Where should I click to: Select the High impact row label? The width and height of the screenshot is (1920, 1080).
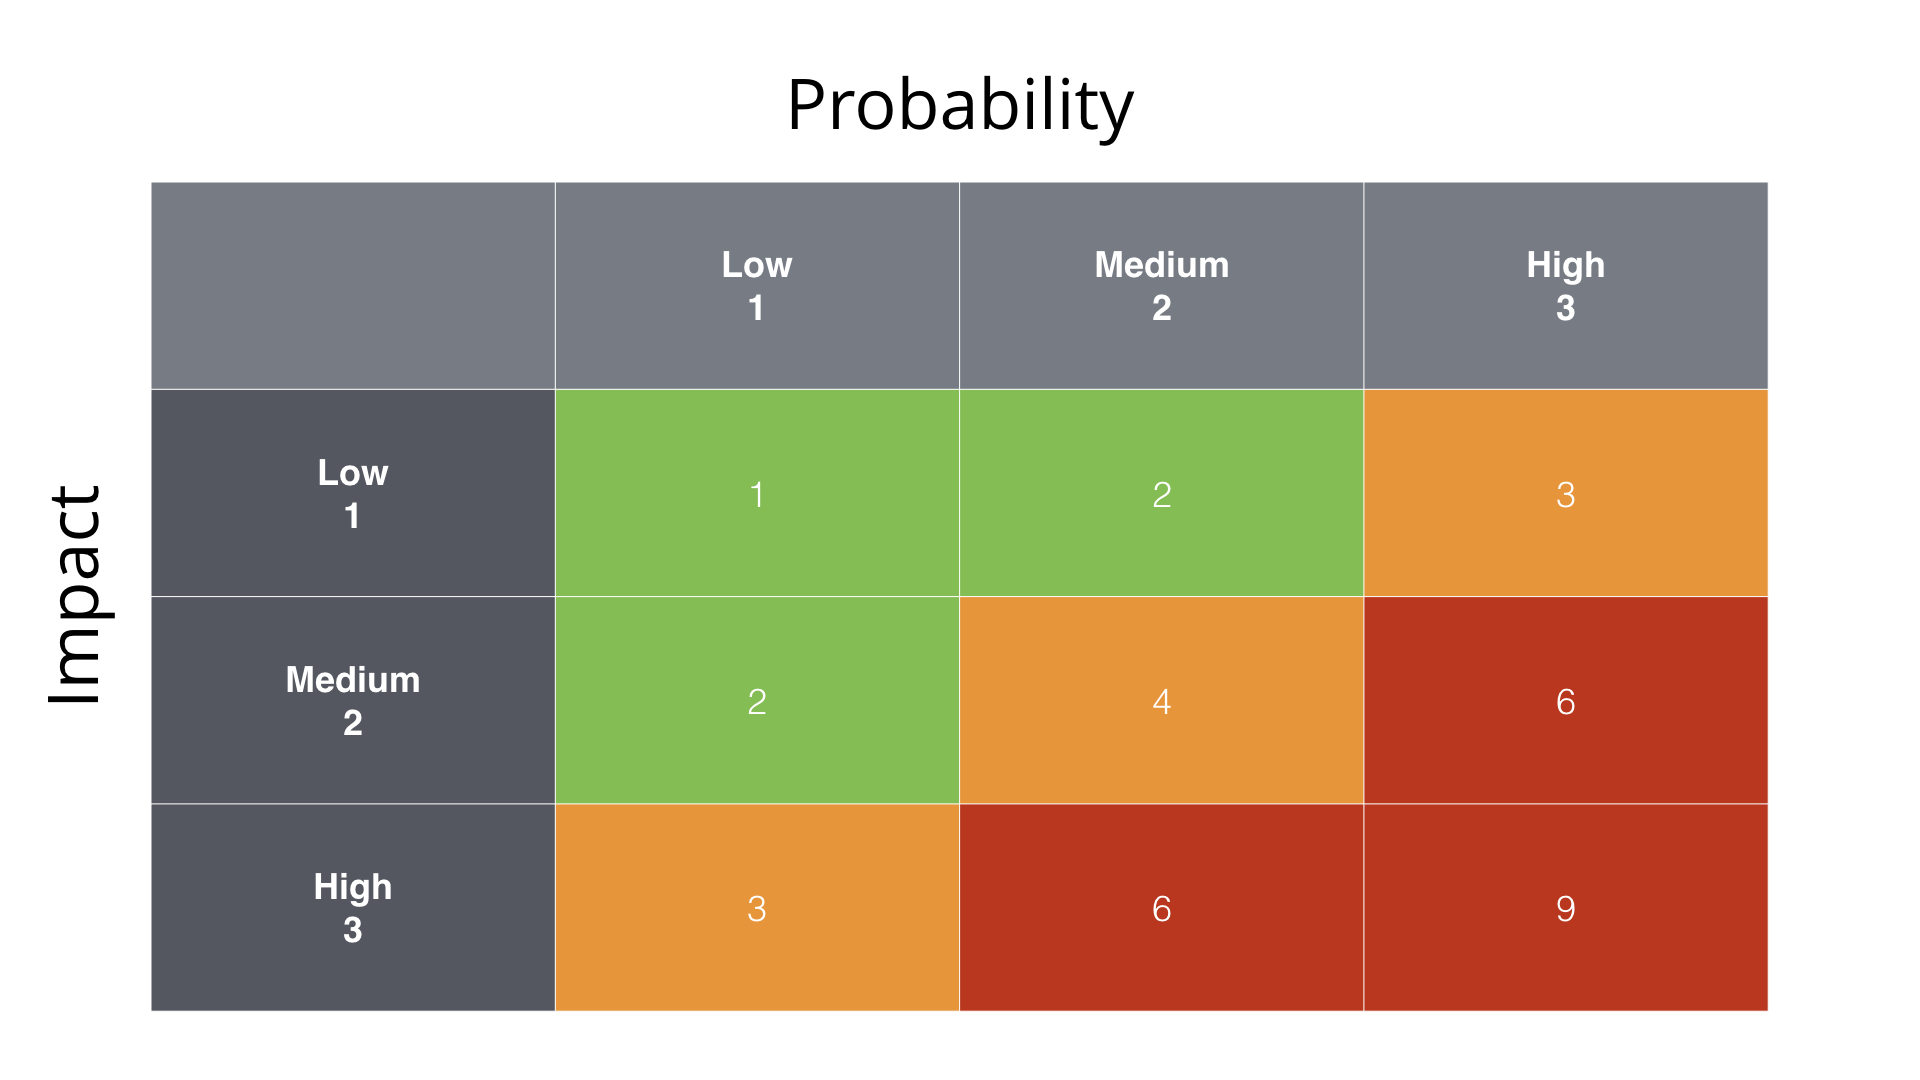point(349,906)
